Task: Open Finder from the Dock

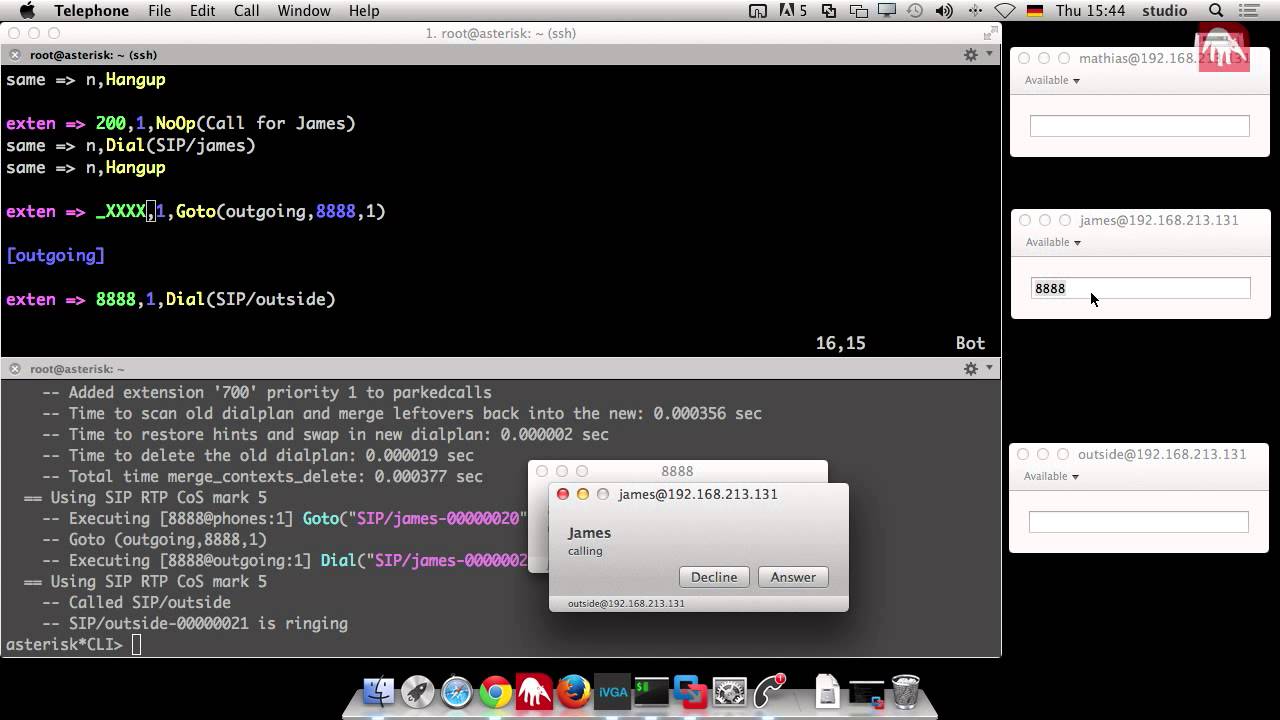Action: click(378, 692)
